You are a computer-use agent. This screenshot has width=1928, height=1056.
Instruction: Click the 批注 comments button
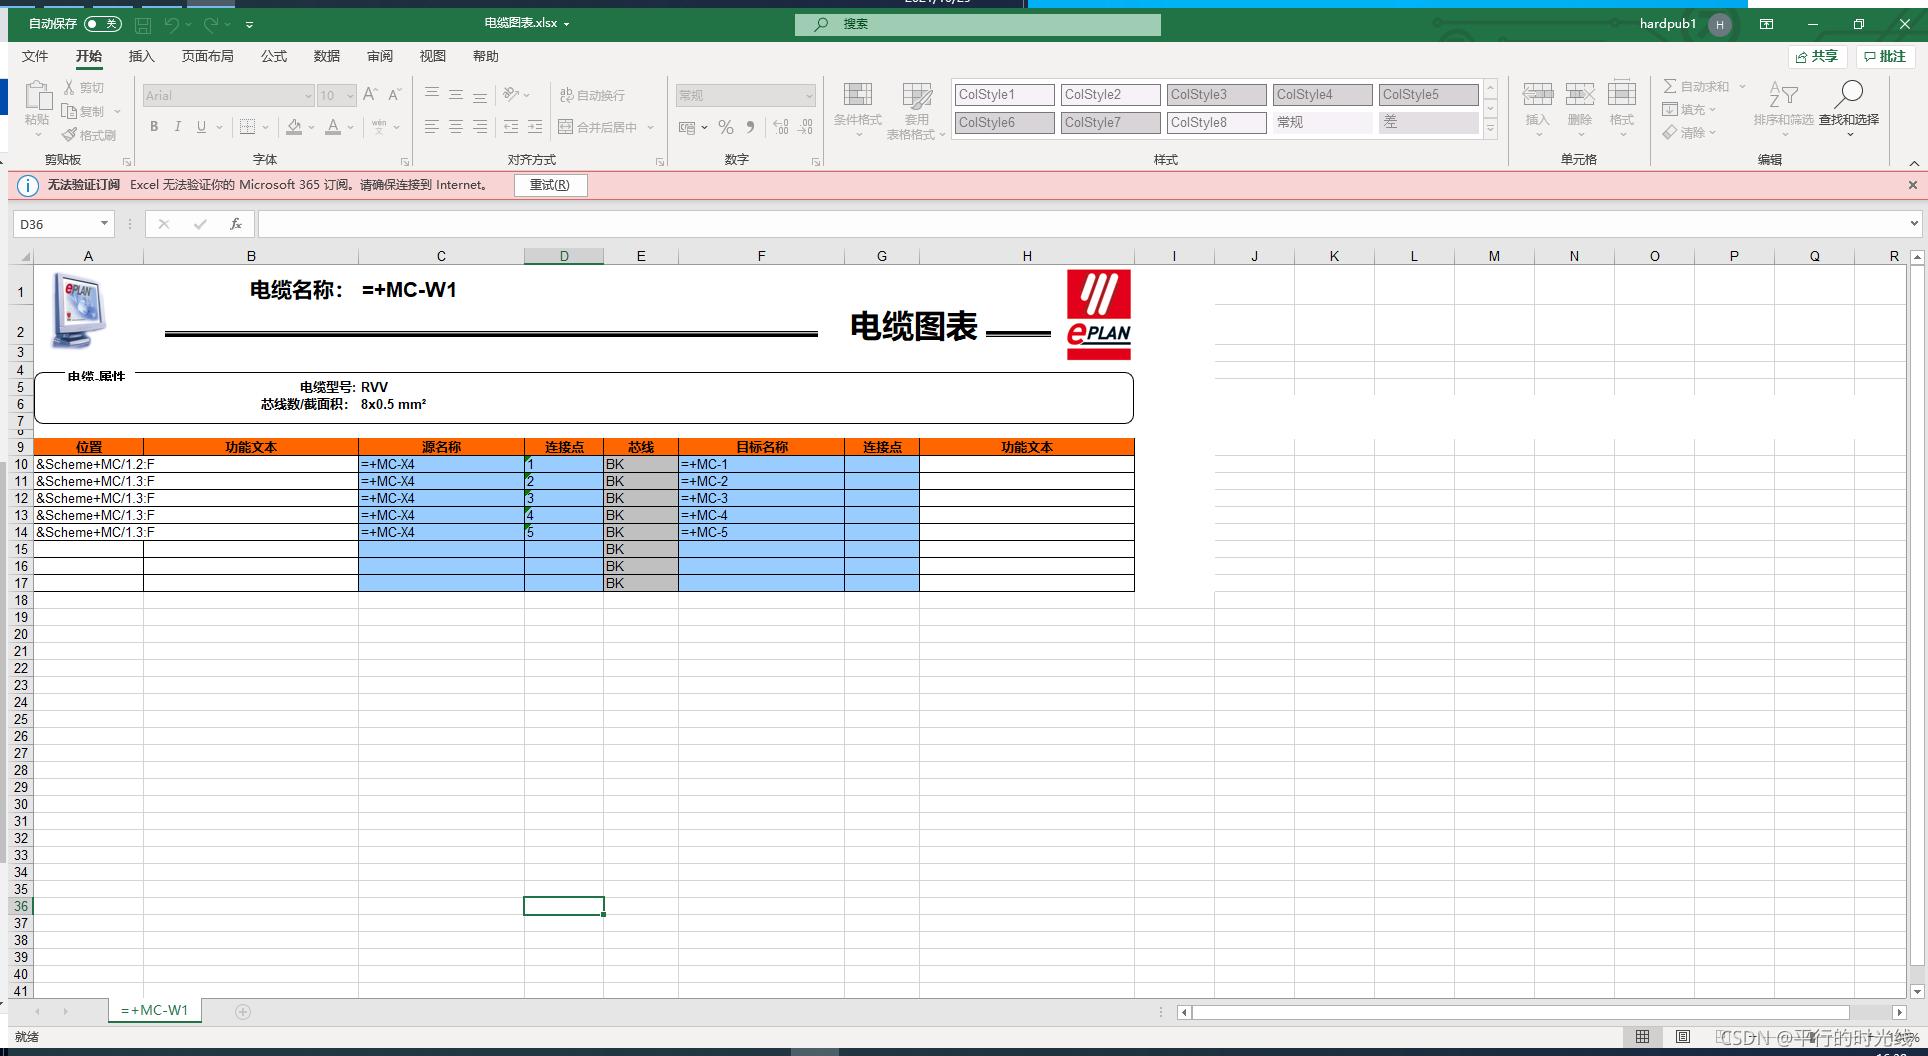tap(1885, 56)
